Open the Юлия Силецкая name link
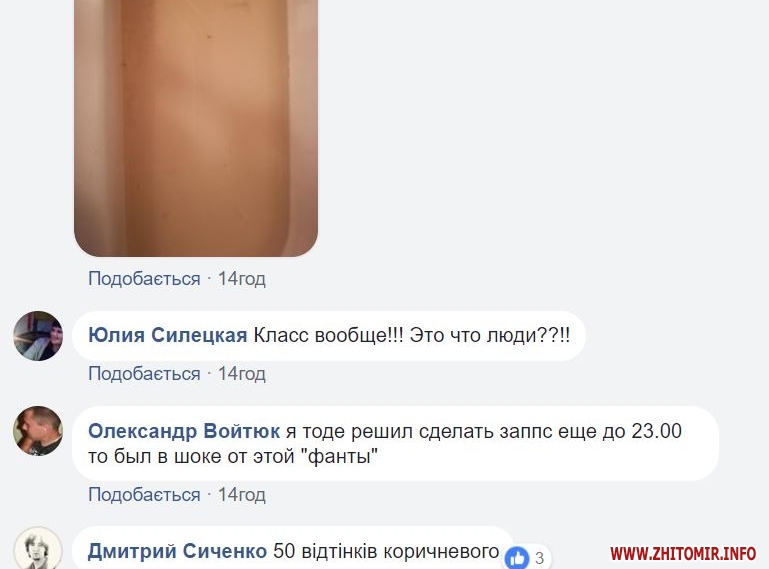 167,336
